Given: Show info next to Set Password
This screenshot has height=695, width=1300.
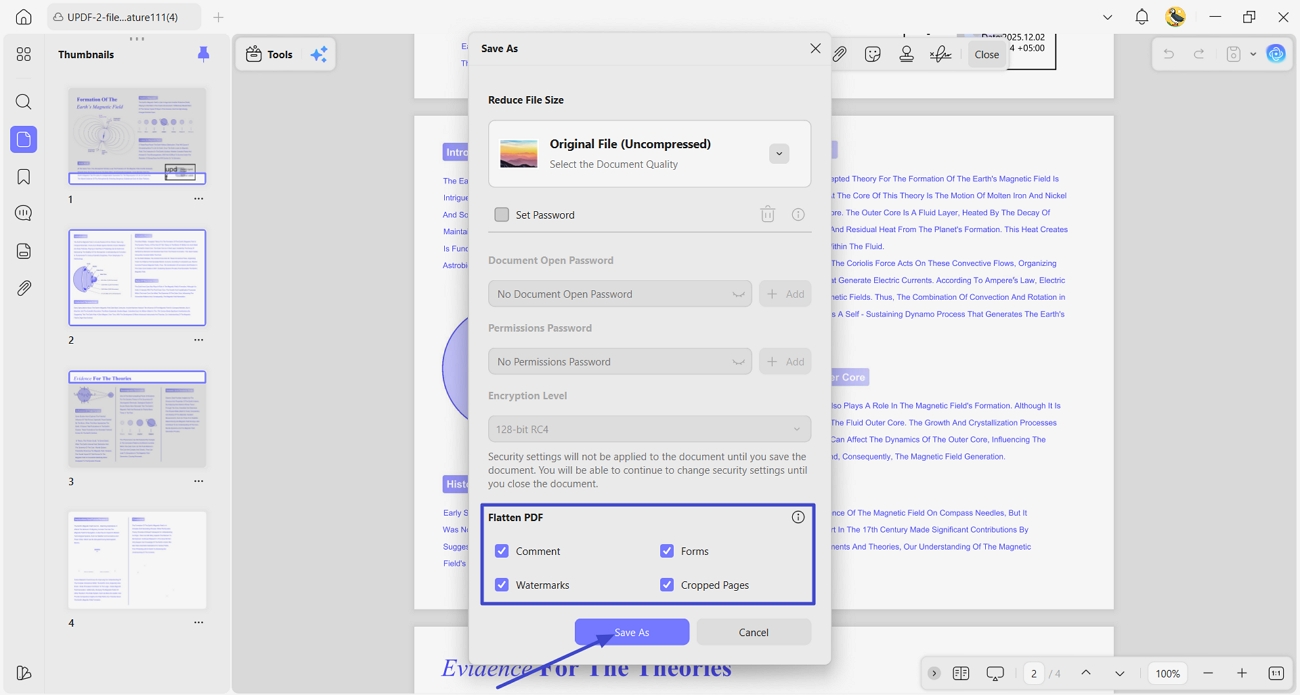Looking at the screenshot, I should pyautogui.click(x=798, y=214).
